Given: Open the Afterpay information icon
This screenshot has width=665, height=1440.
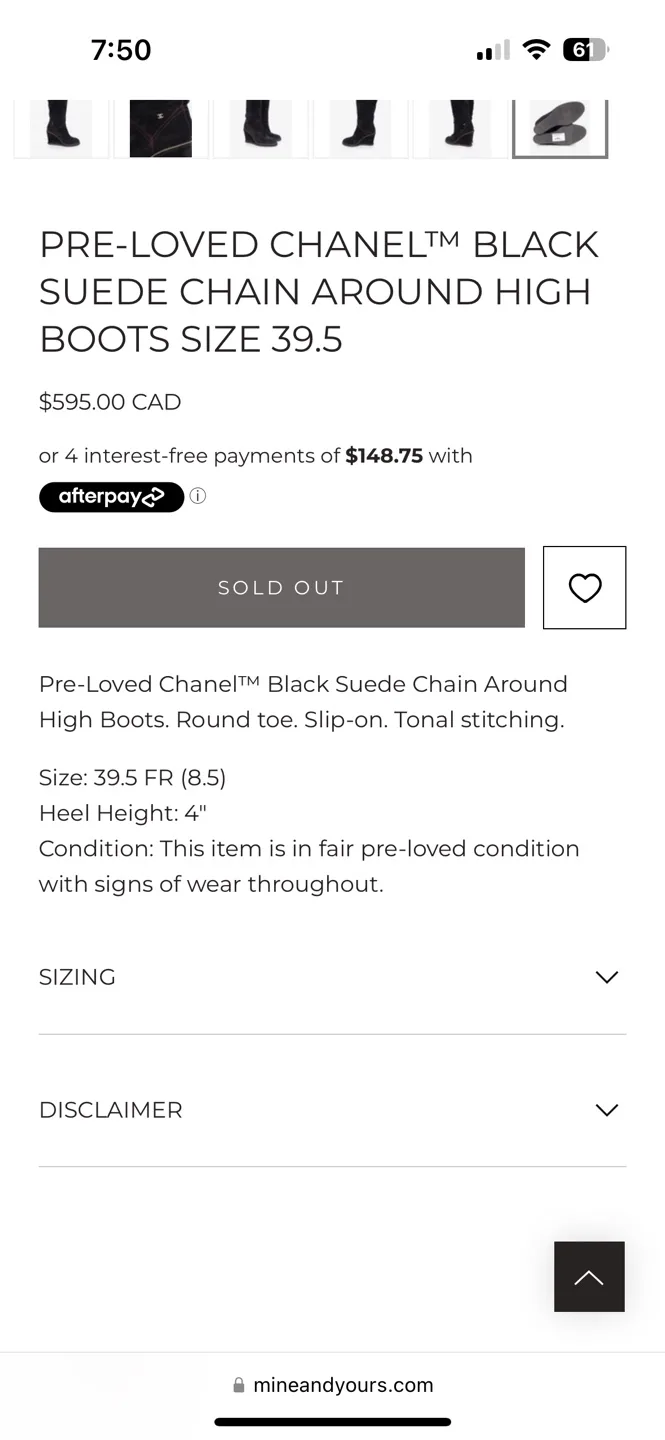Looking at the screenshot, I should coord(197,496).
